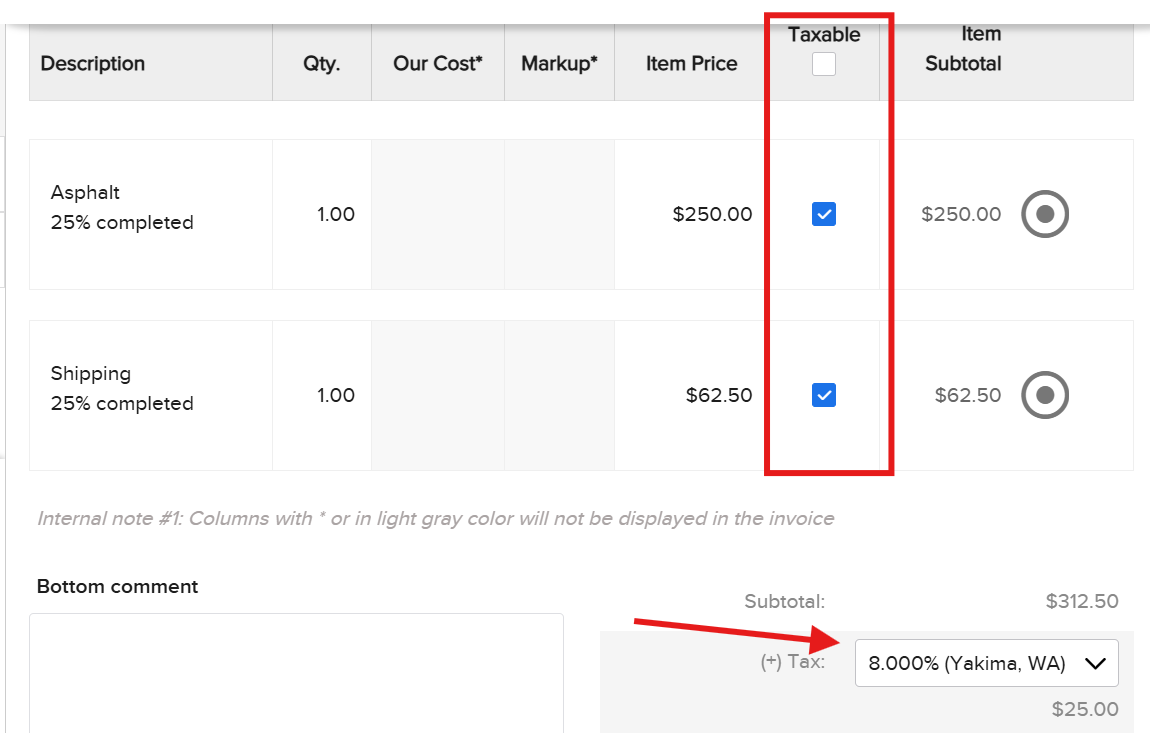Screen dimensions: 1150x733
Task: Click the target icon beside Shipping's subtotal
Action: 1044,395
